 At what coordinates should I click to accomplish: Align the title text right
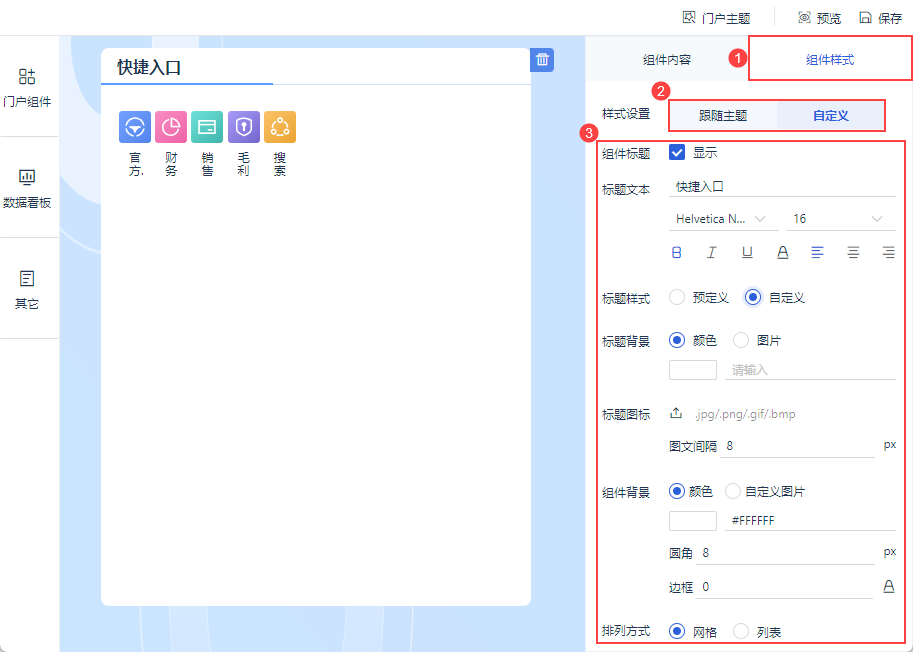(888, 252)
